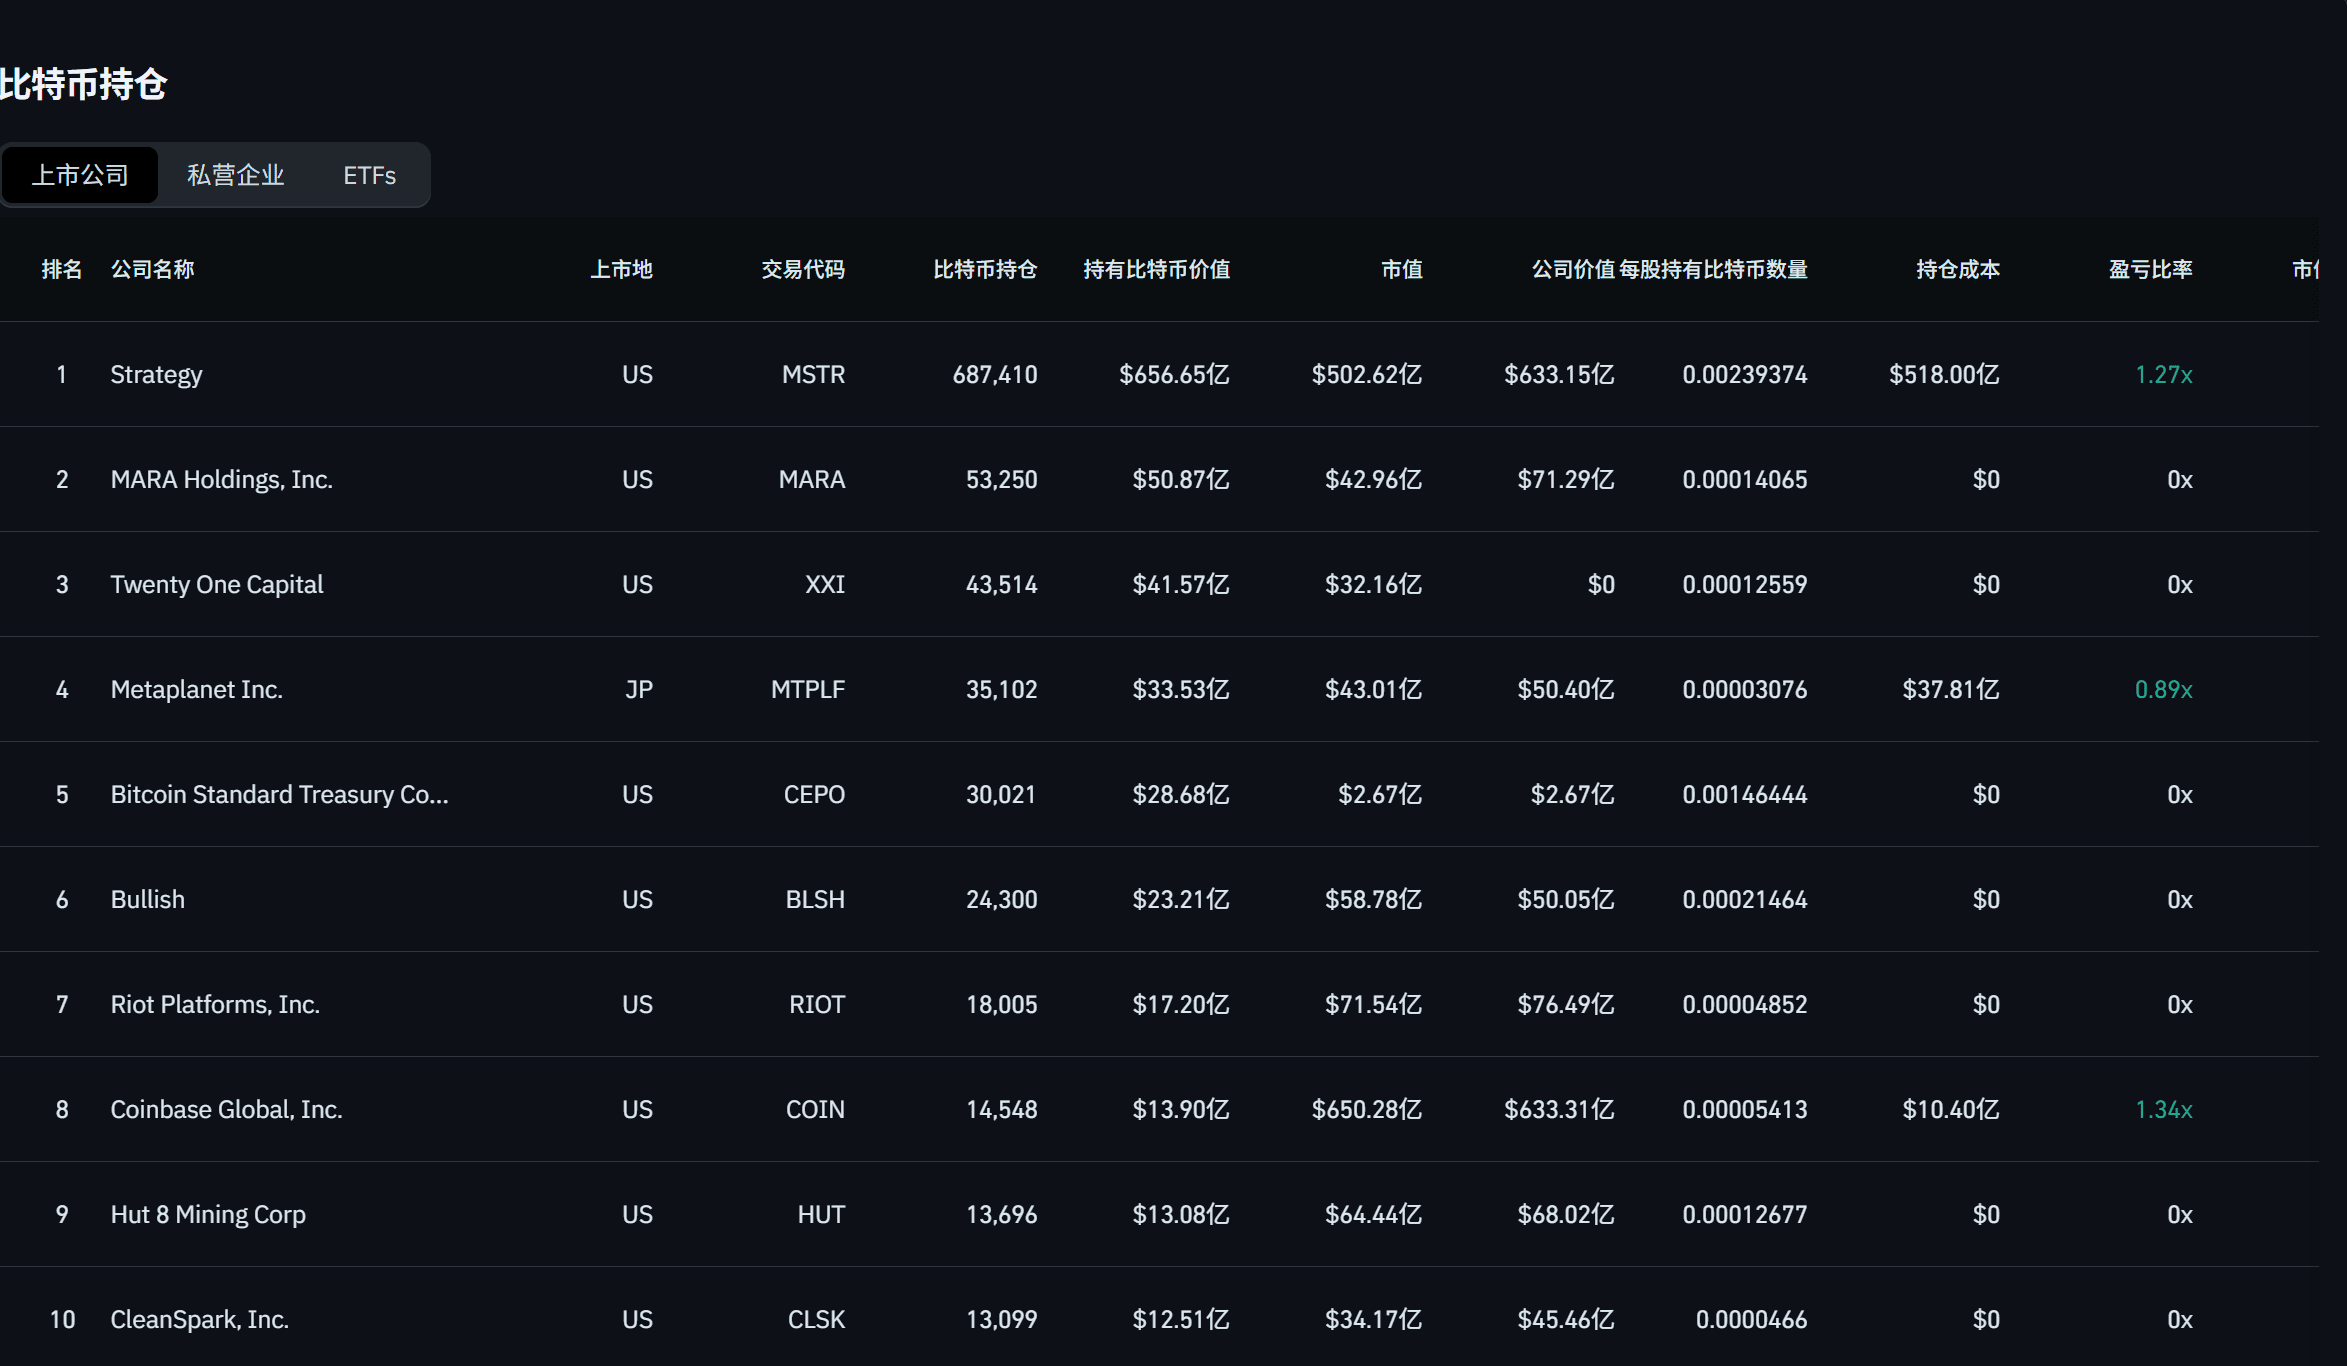Sort table by 盈亏比率 header
The image size is (2347, 1366).
2150,269
